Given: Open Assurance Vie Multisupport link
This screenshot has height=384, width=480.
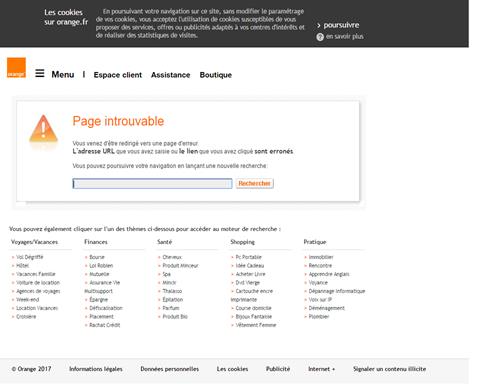Looking at the screenshot, I should pos(102,287).
